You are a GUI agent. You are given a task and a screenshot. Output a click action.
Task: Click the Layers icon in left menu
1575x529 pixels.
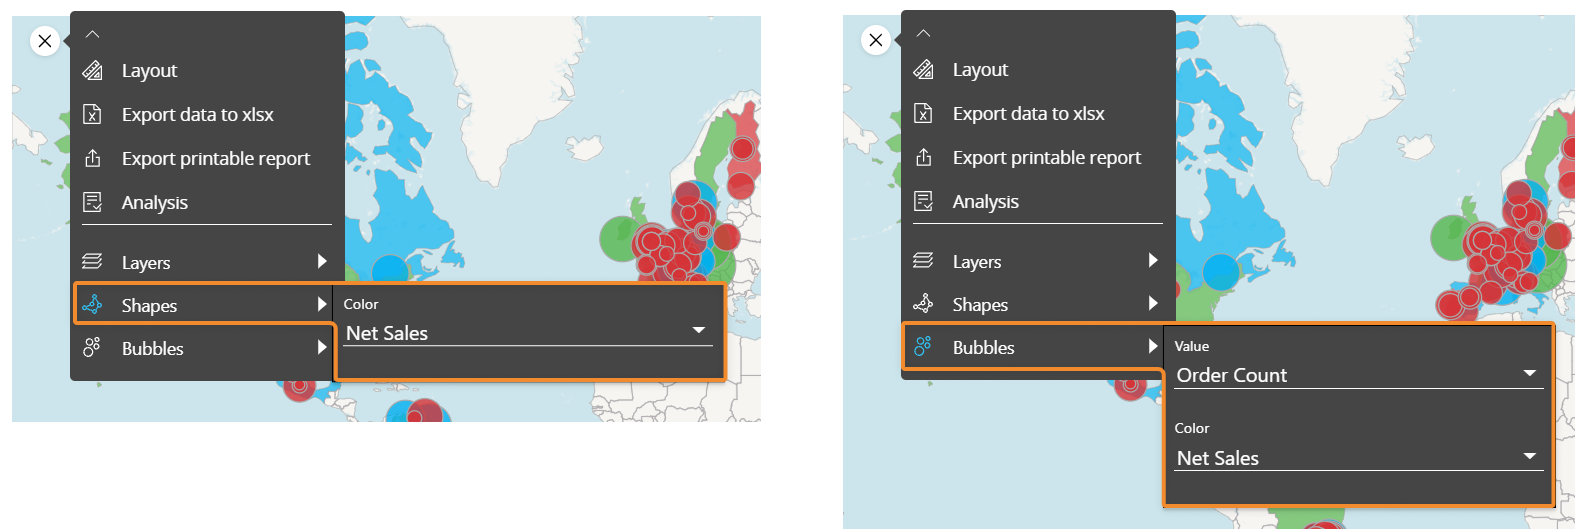[x=92, y=262]
